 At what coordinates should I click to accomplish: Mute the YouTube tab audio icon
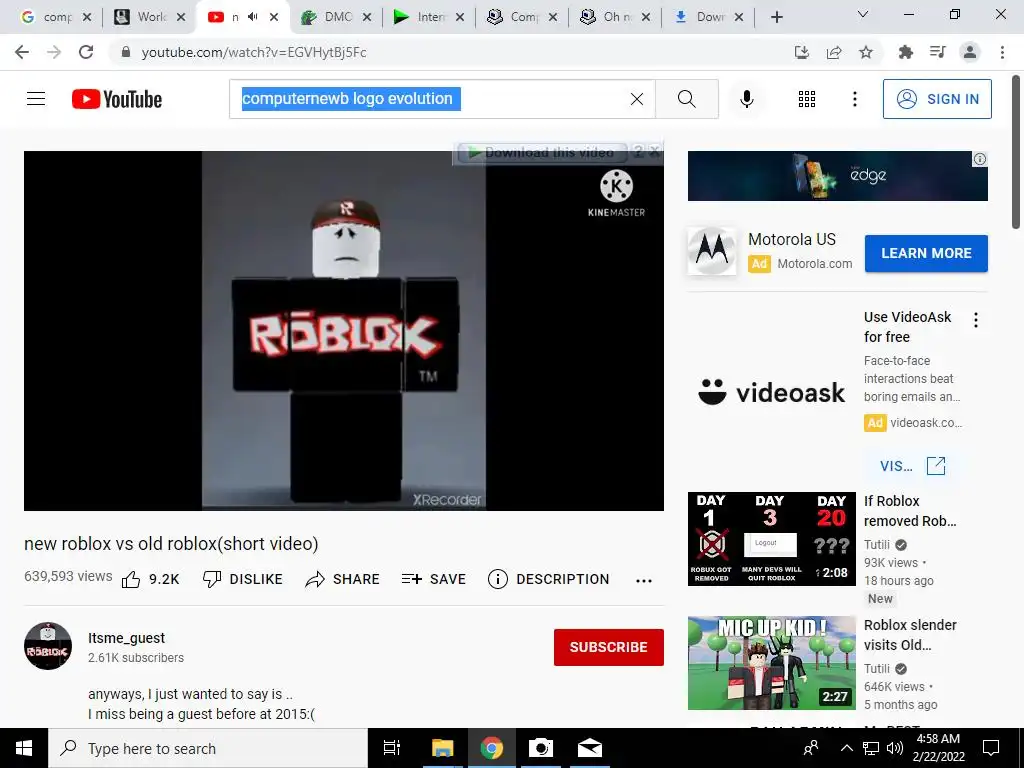(x=253, y=17)
